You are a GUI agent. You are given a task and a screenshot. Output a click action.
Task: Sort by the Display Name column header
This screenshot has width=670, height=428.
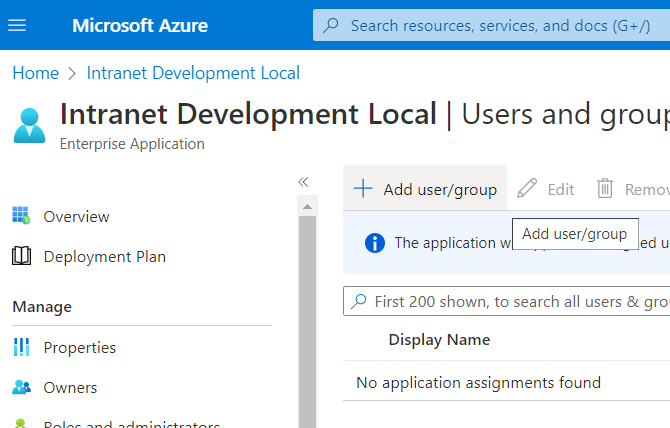[x=439, y=340]
